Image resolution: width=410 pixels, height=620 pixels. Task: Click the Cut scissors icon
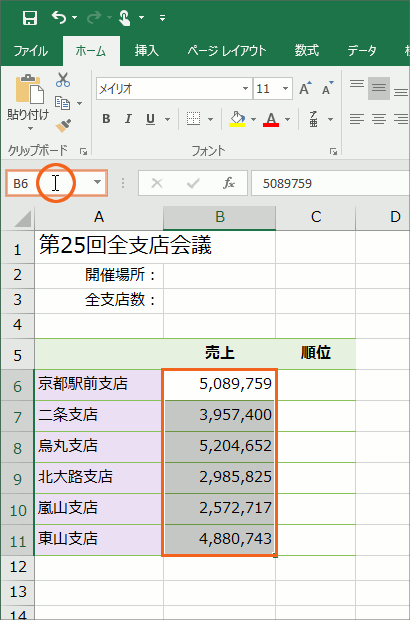tap(63, 79)
